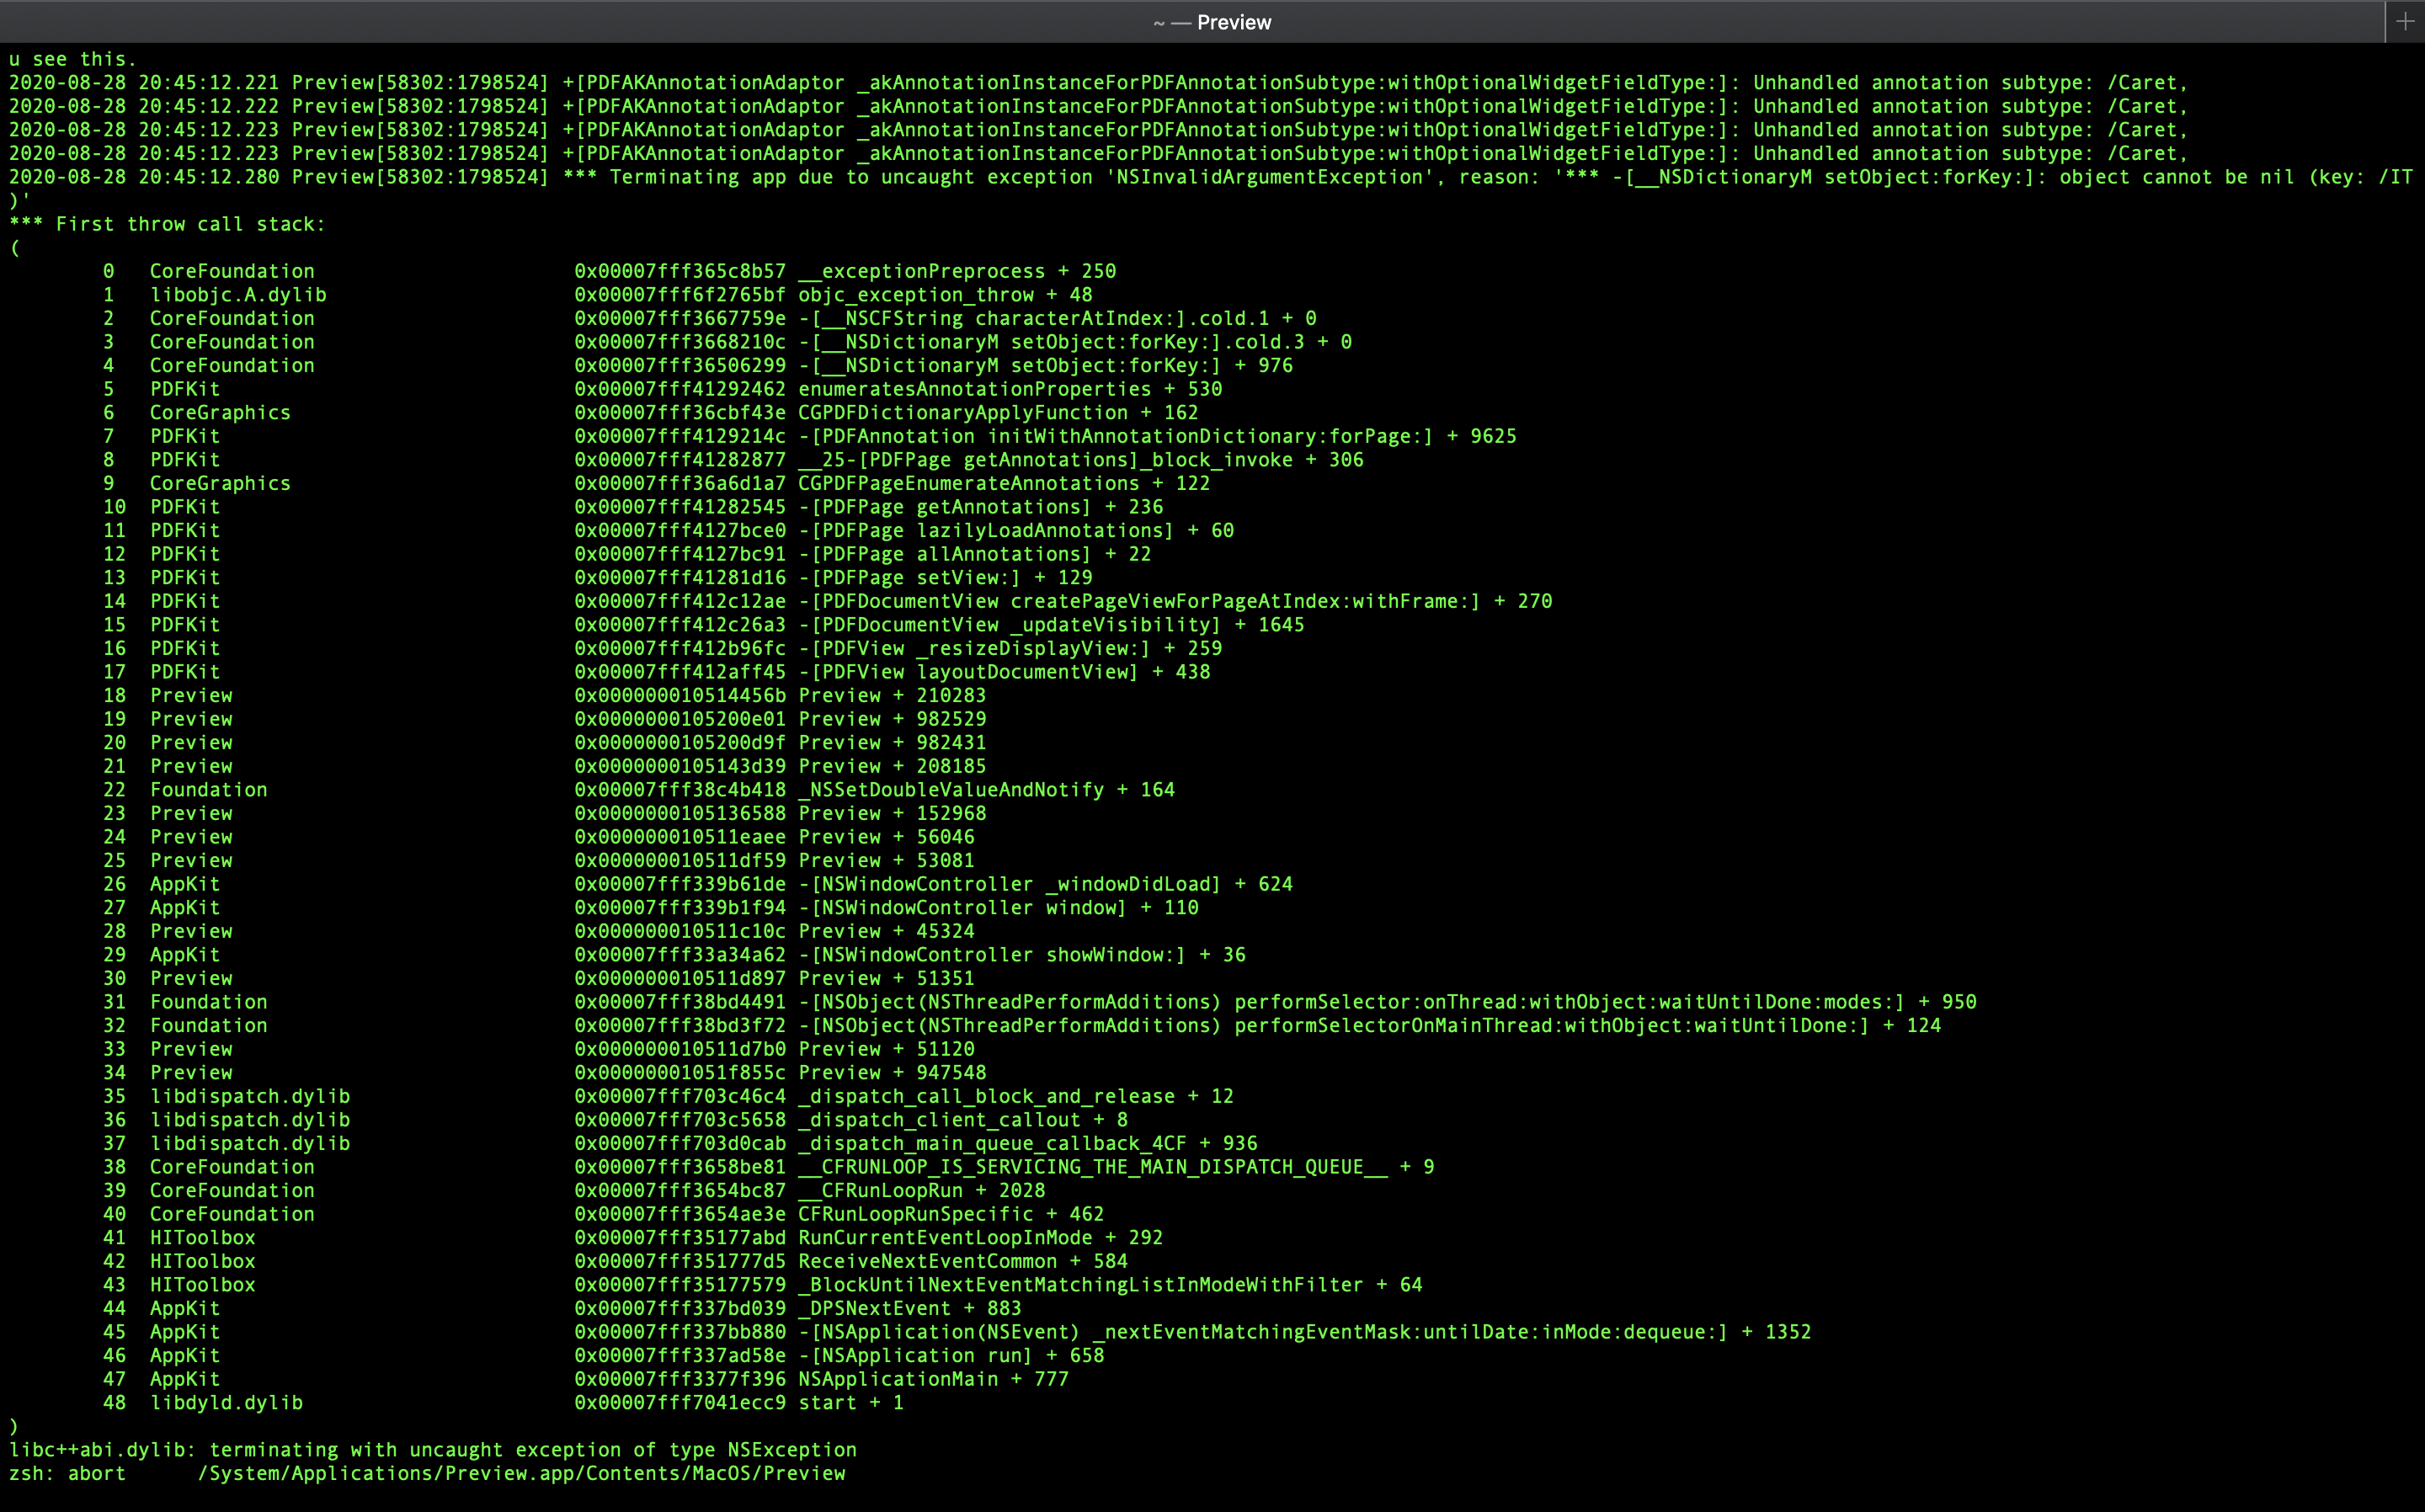Click '__exceptionPreprocess + 250' in frame 0
Viewport: 2425px width, 1512px height.
957,271
